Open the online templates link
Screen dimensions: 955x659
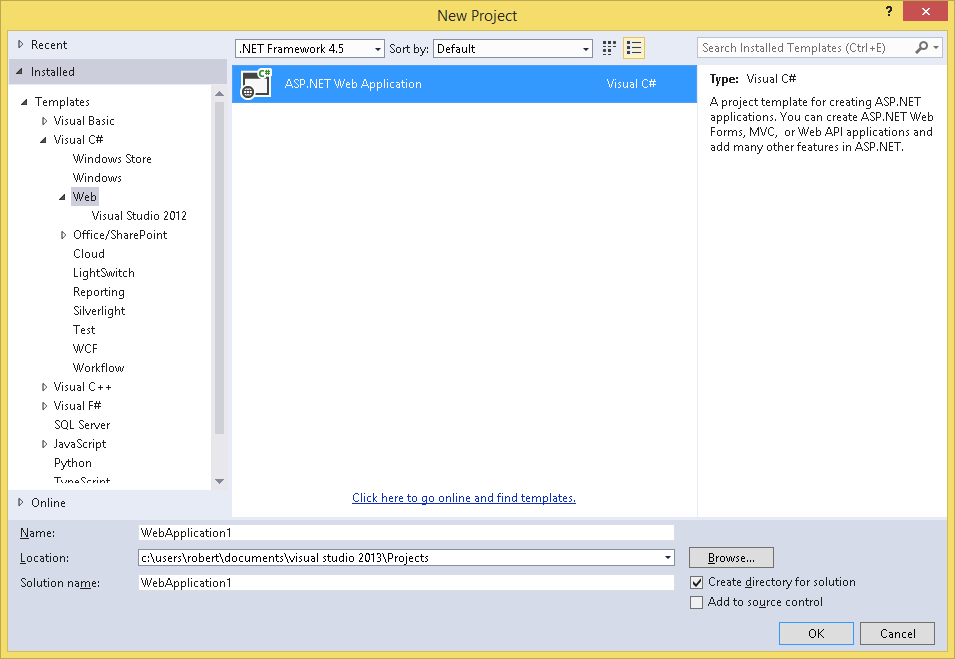464,498
